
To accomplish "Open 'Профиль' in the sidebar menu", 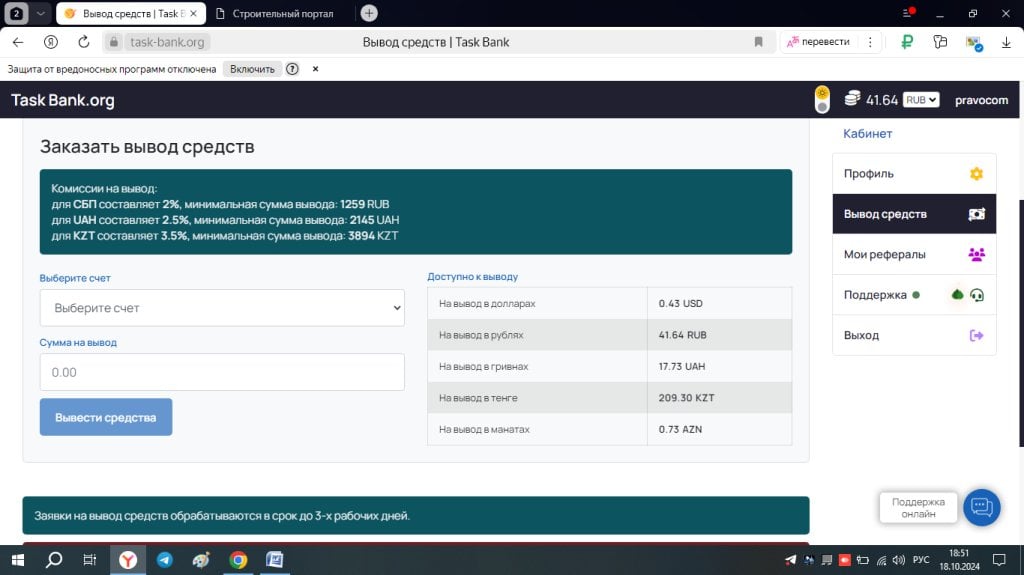I will (x=914, y=174).
